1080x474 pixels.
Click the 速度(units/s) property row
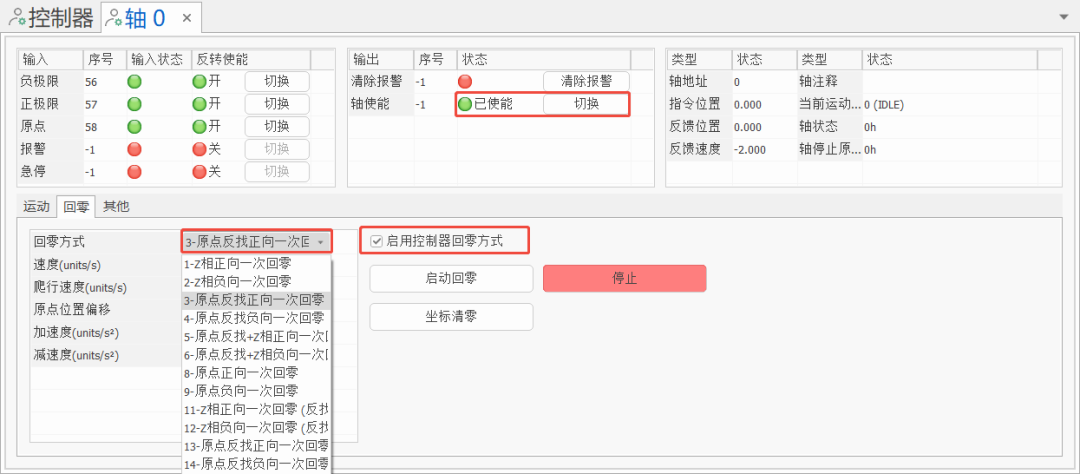(107, 265)
